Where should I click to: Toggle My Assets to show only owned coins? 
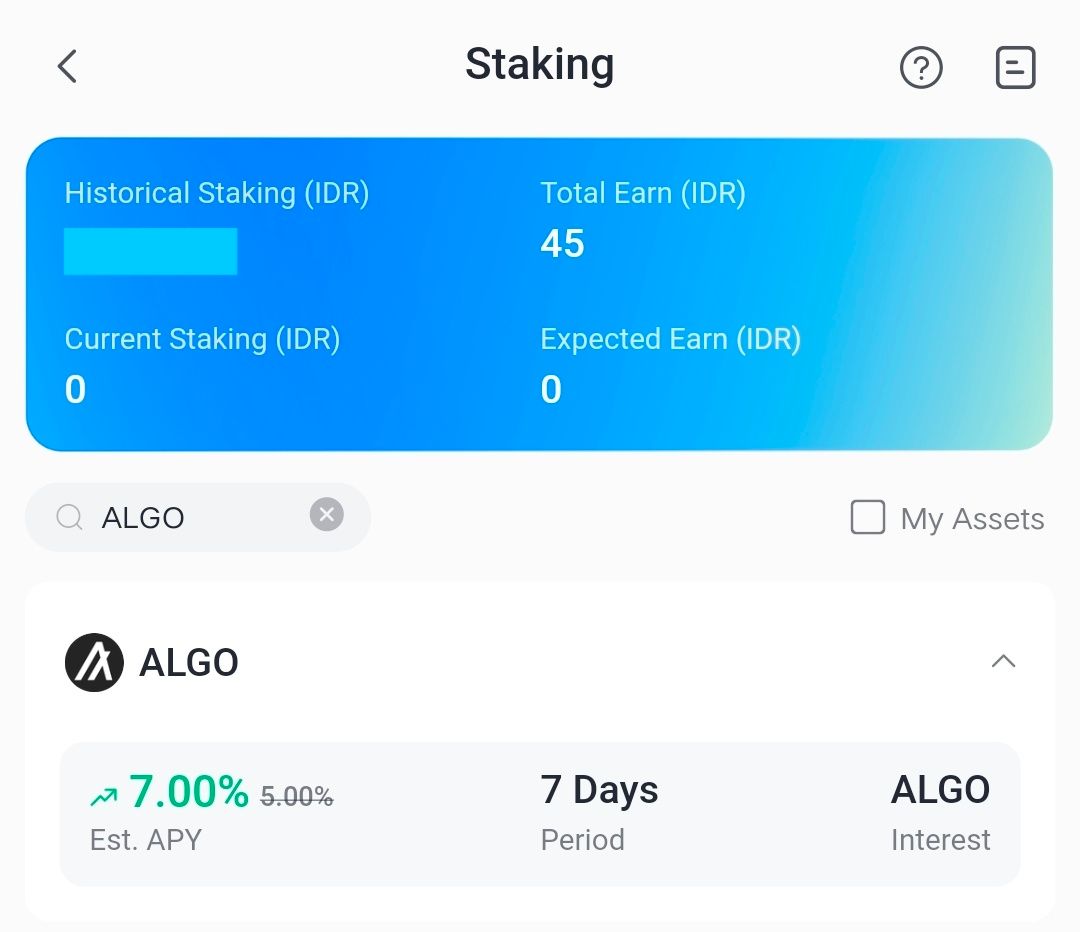click(x=867, y=517)
